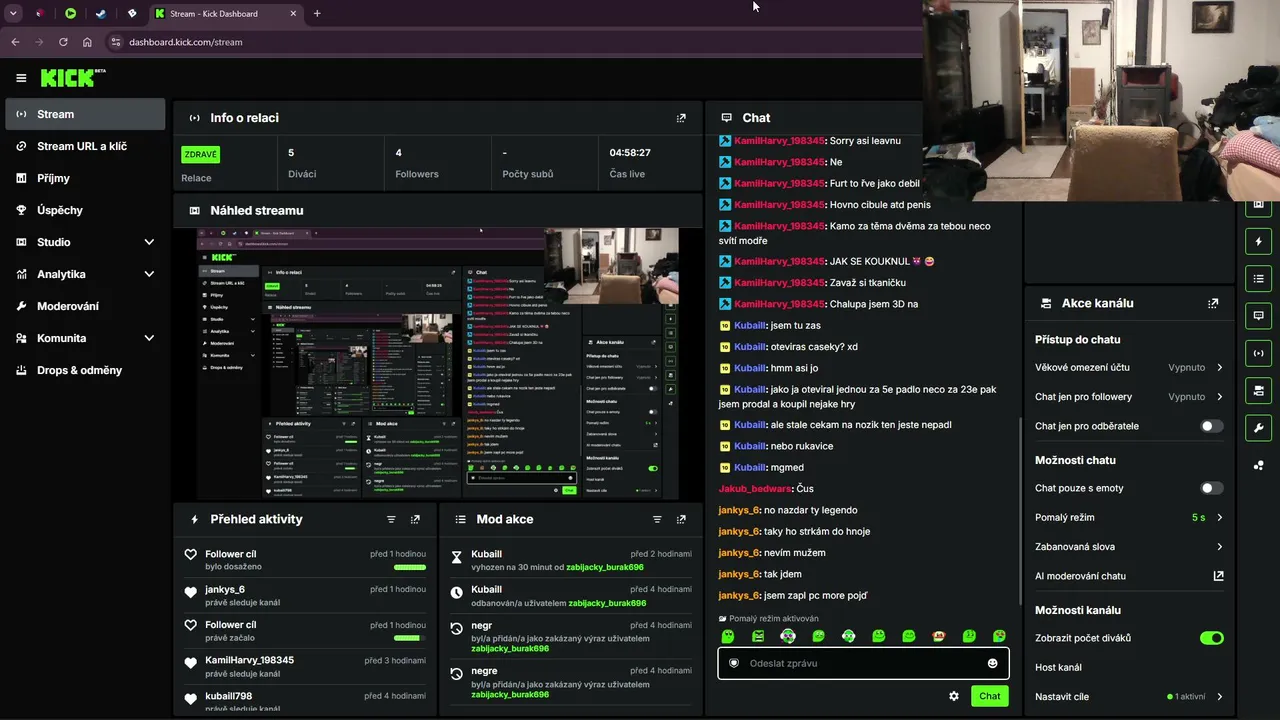1280x720 pixels.
Task: Click the chat panel scrollbar
Action: point(1019,510)
